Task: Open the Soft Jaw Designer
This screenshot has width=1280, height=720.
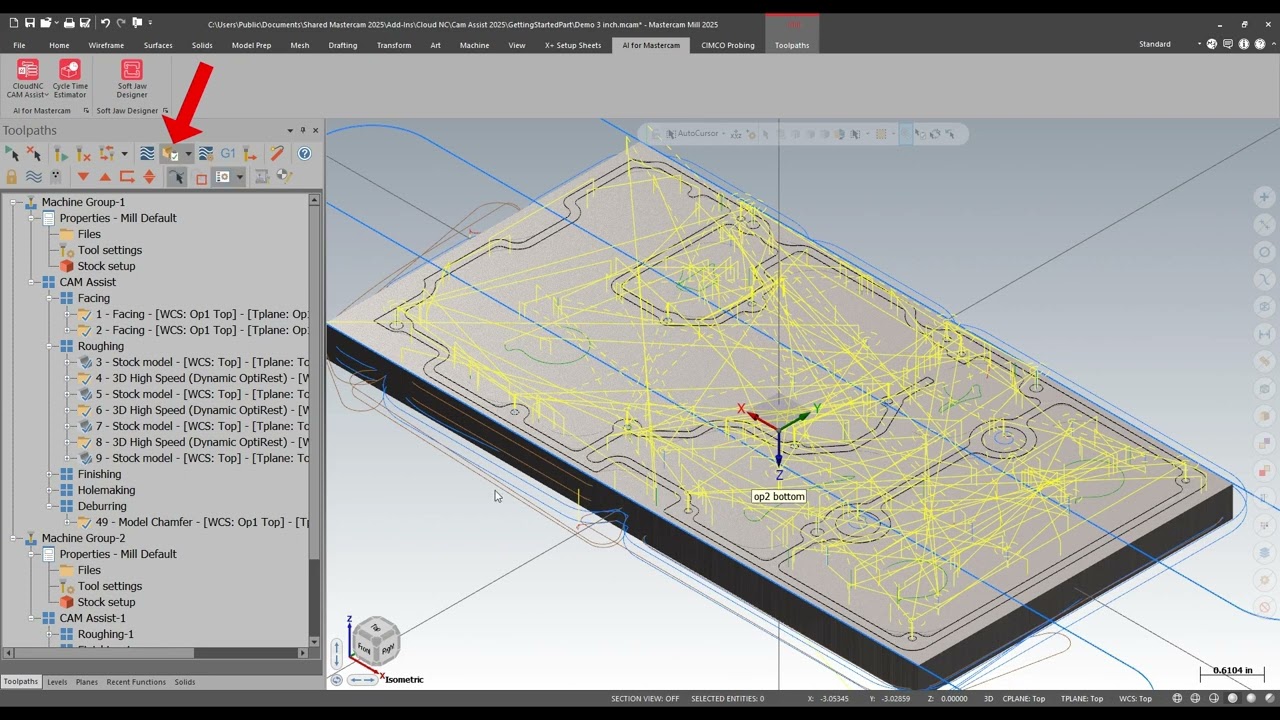Action: point(132,78)
